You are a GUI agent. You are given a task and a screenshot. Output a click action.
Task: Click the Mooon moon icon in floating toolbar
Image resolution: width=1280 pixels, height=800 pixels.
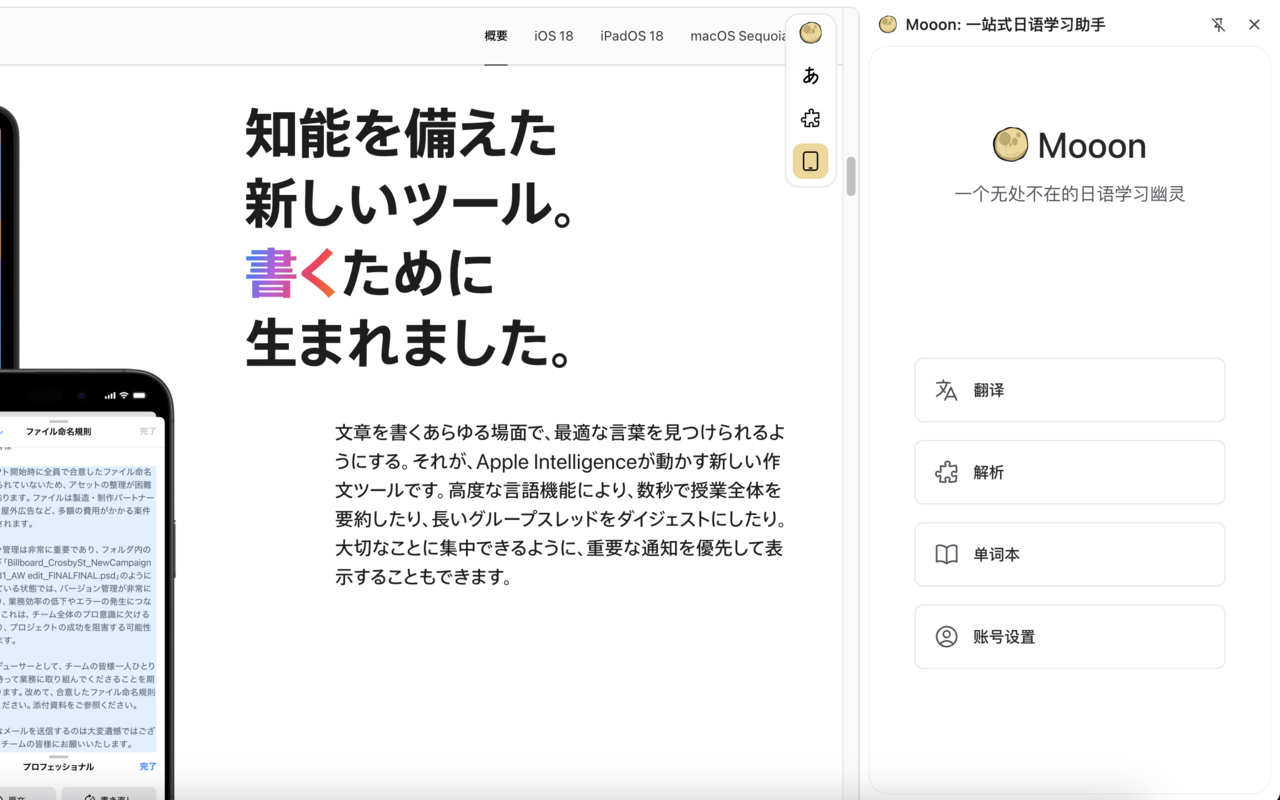click(x=811, y=33)
